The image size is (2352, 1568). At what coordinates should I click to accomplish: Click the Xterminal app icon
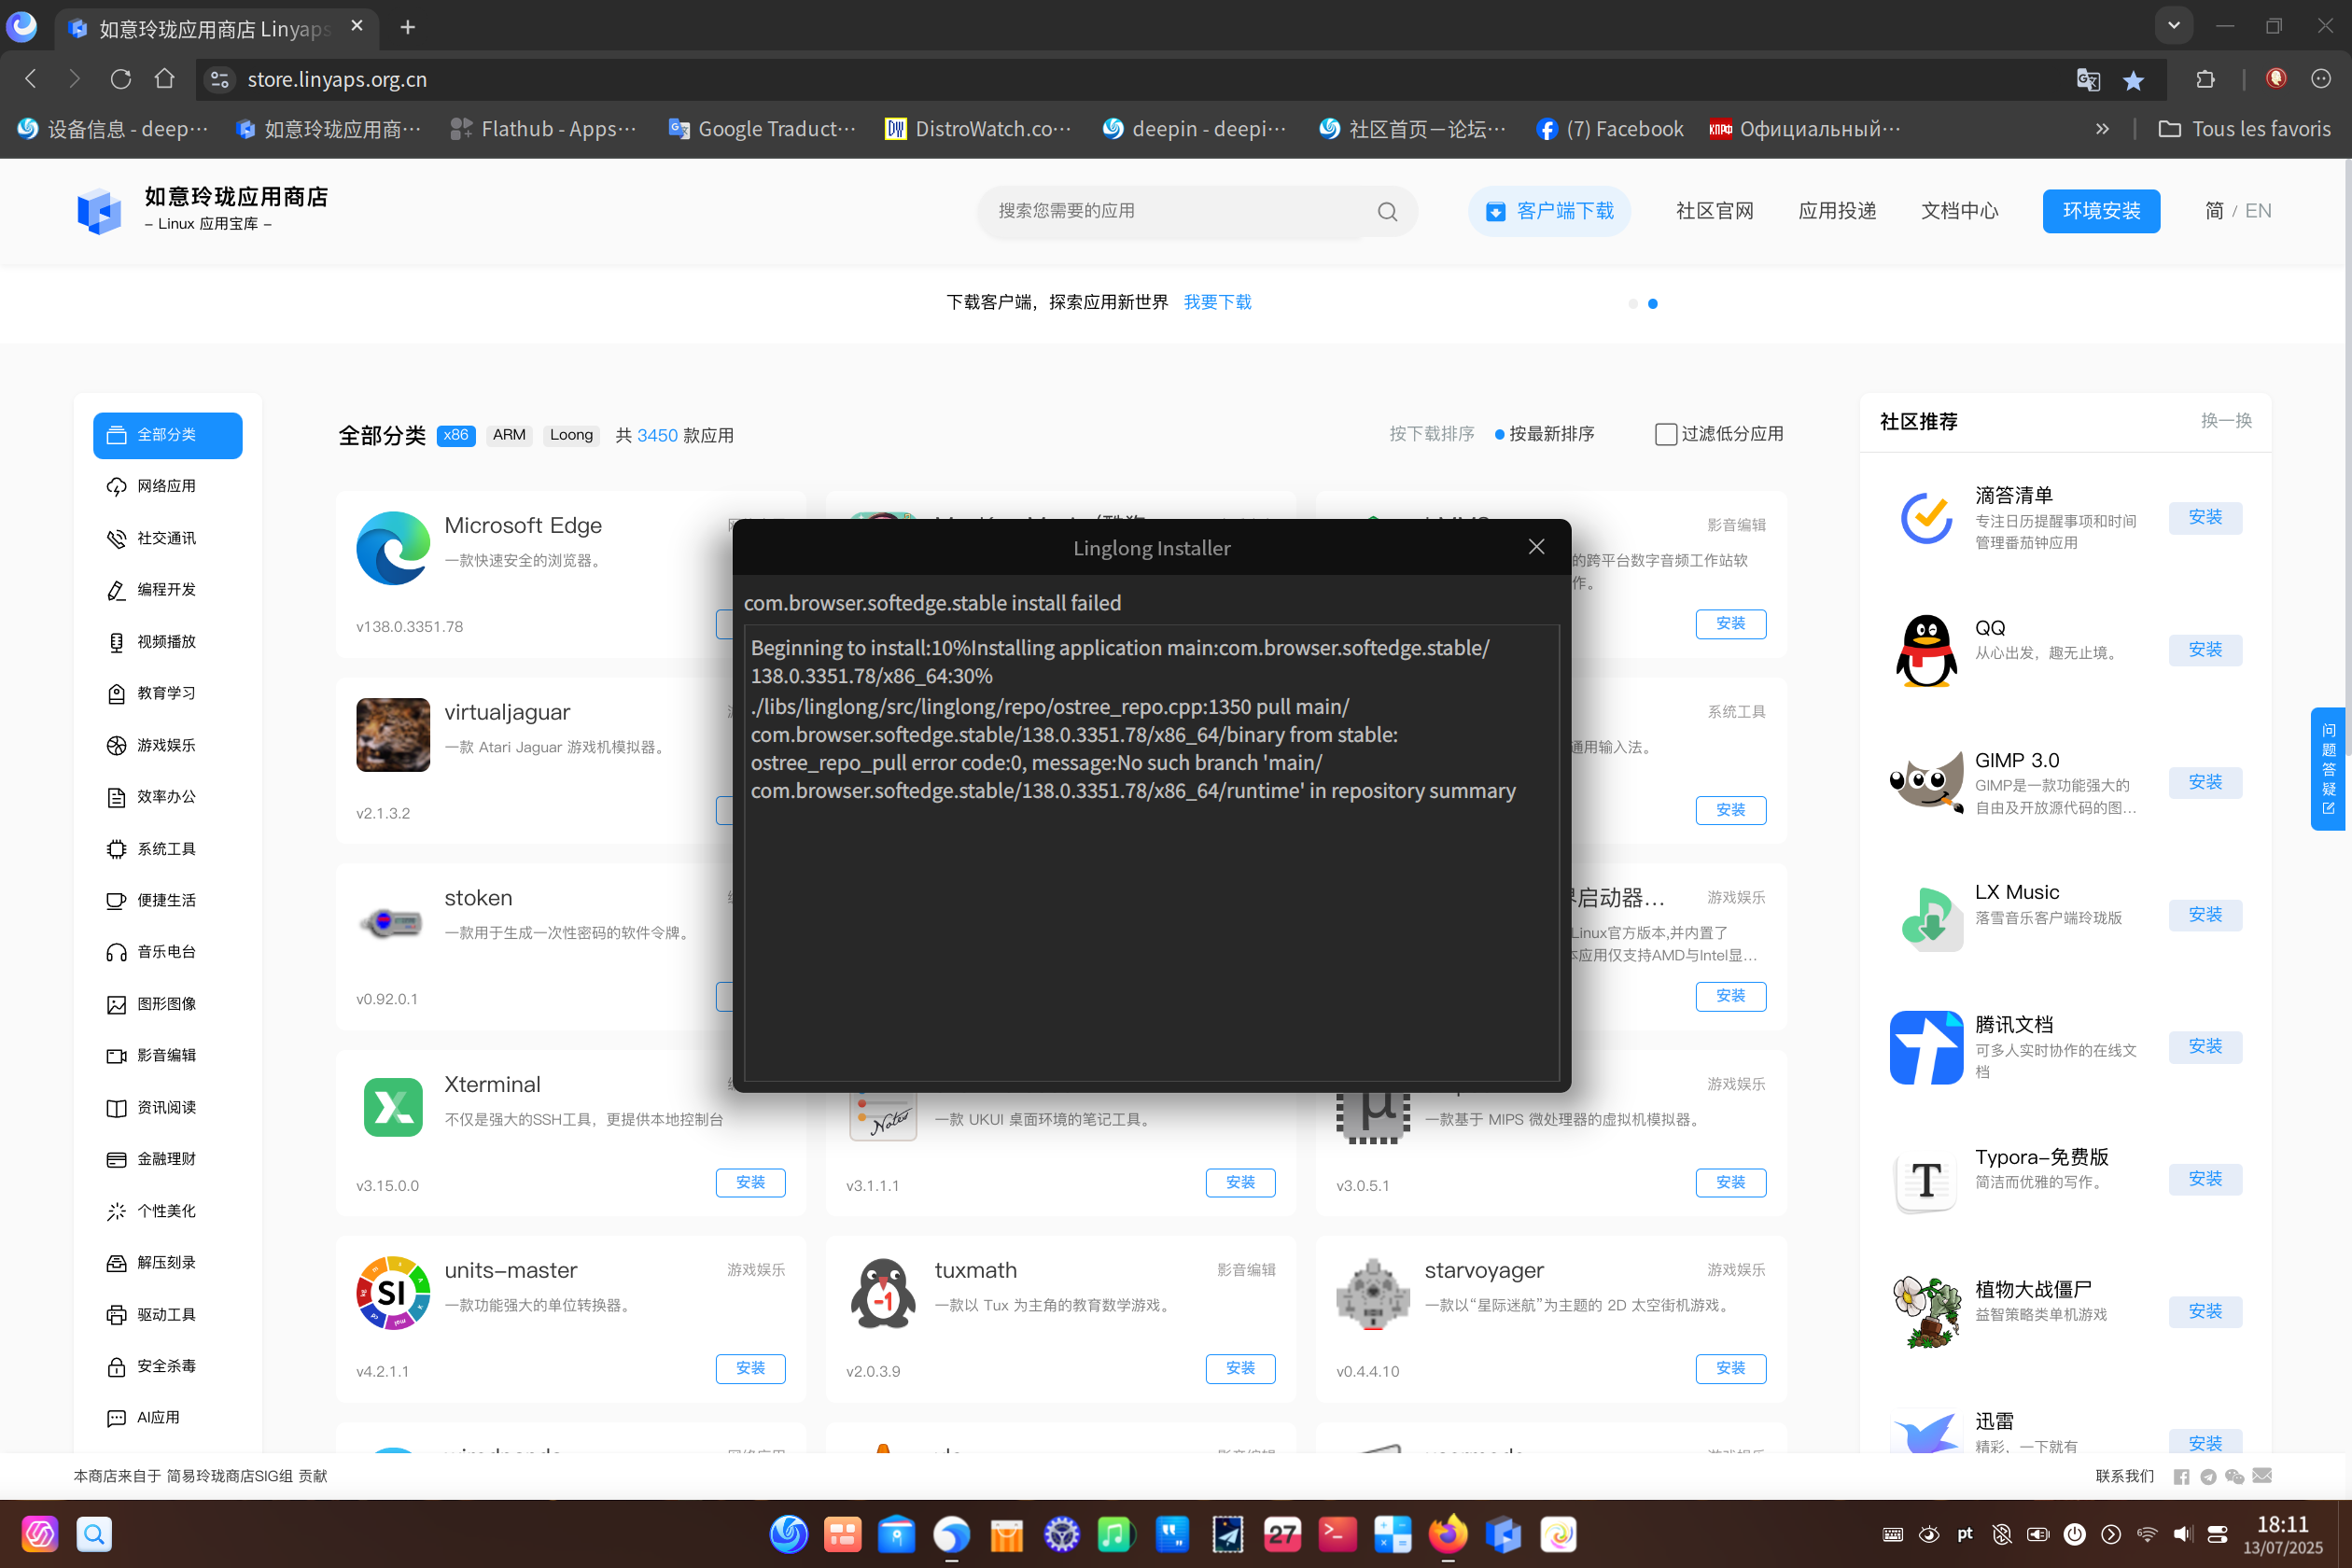(x=393, y=1107)
